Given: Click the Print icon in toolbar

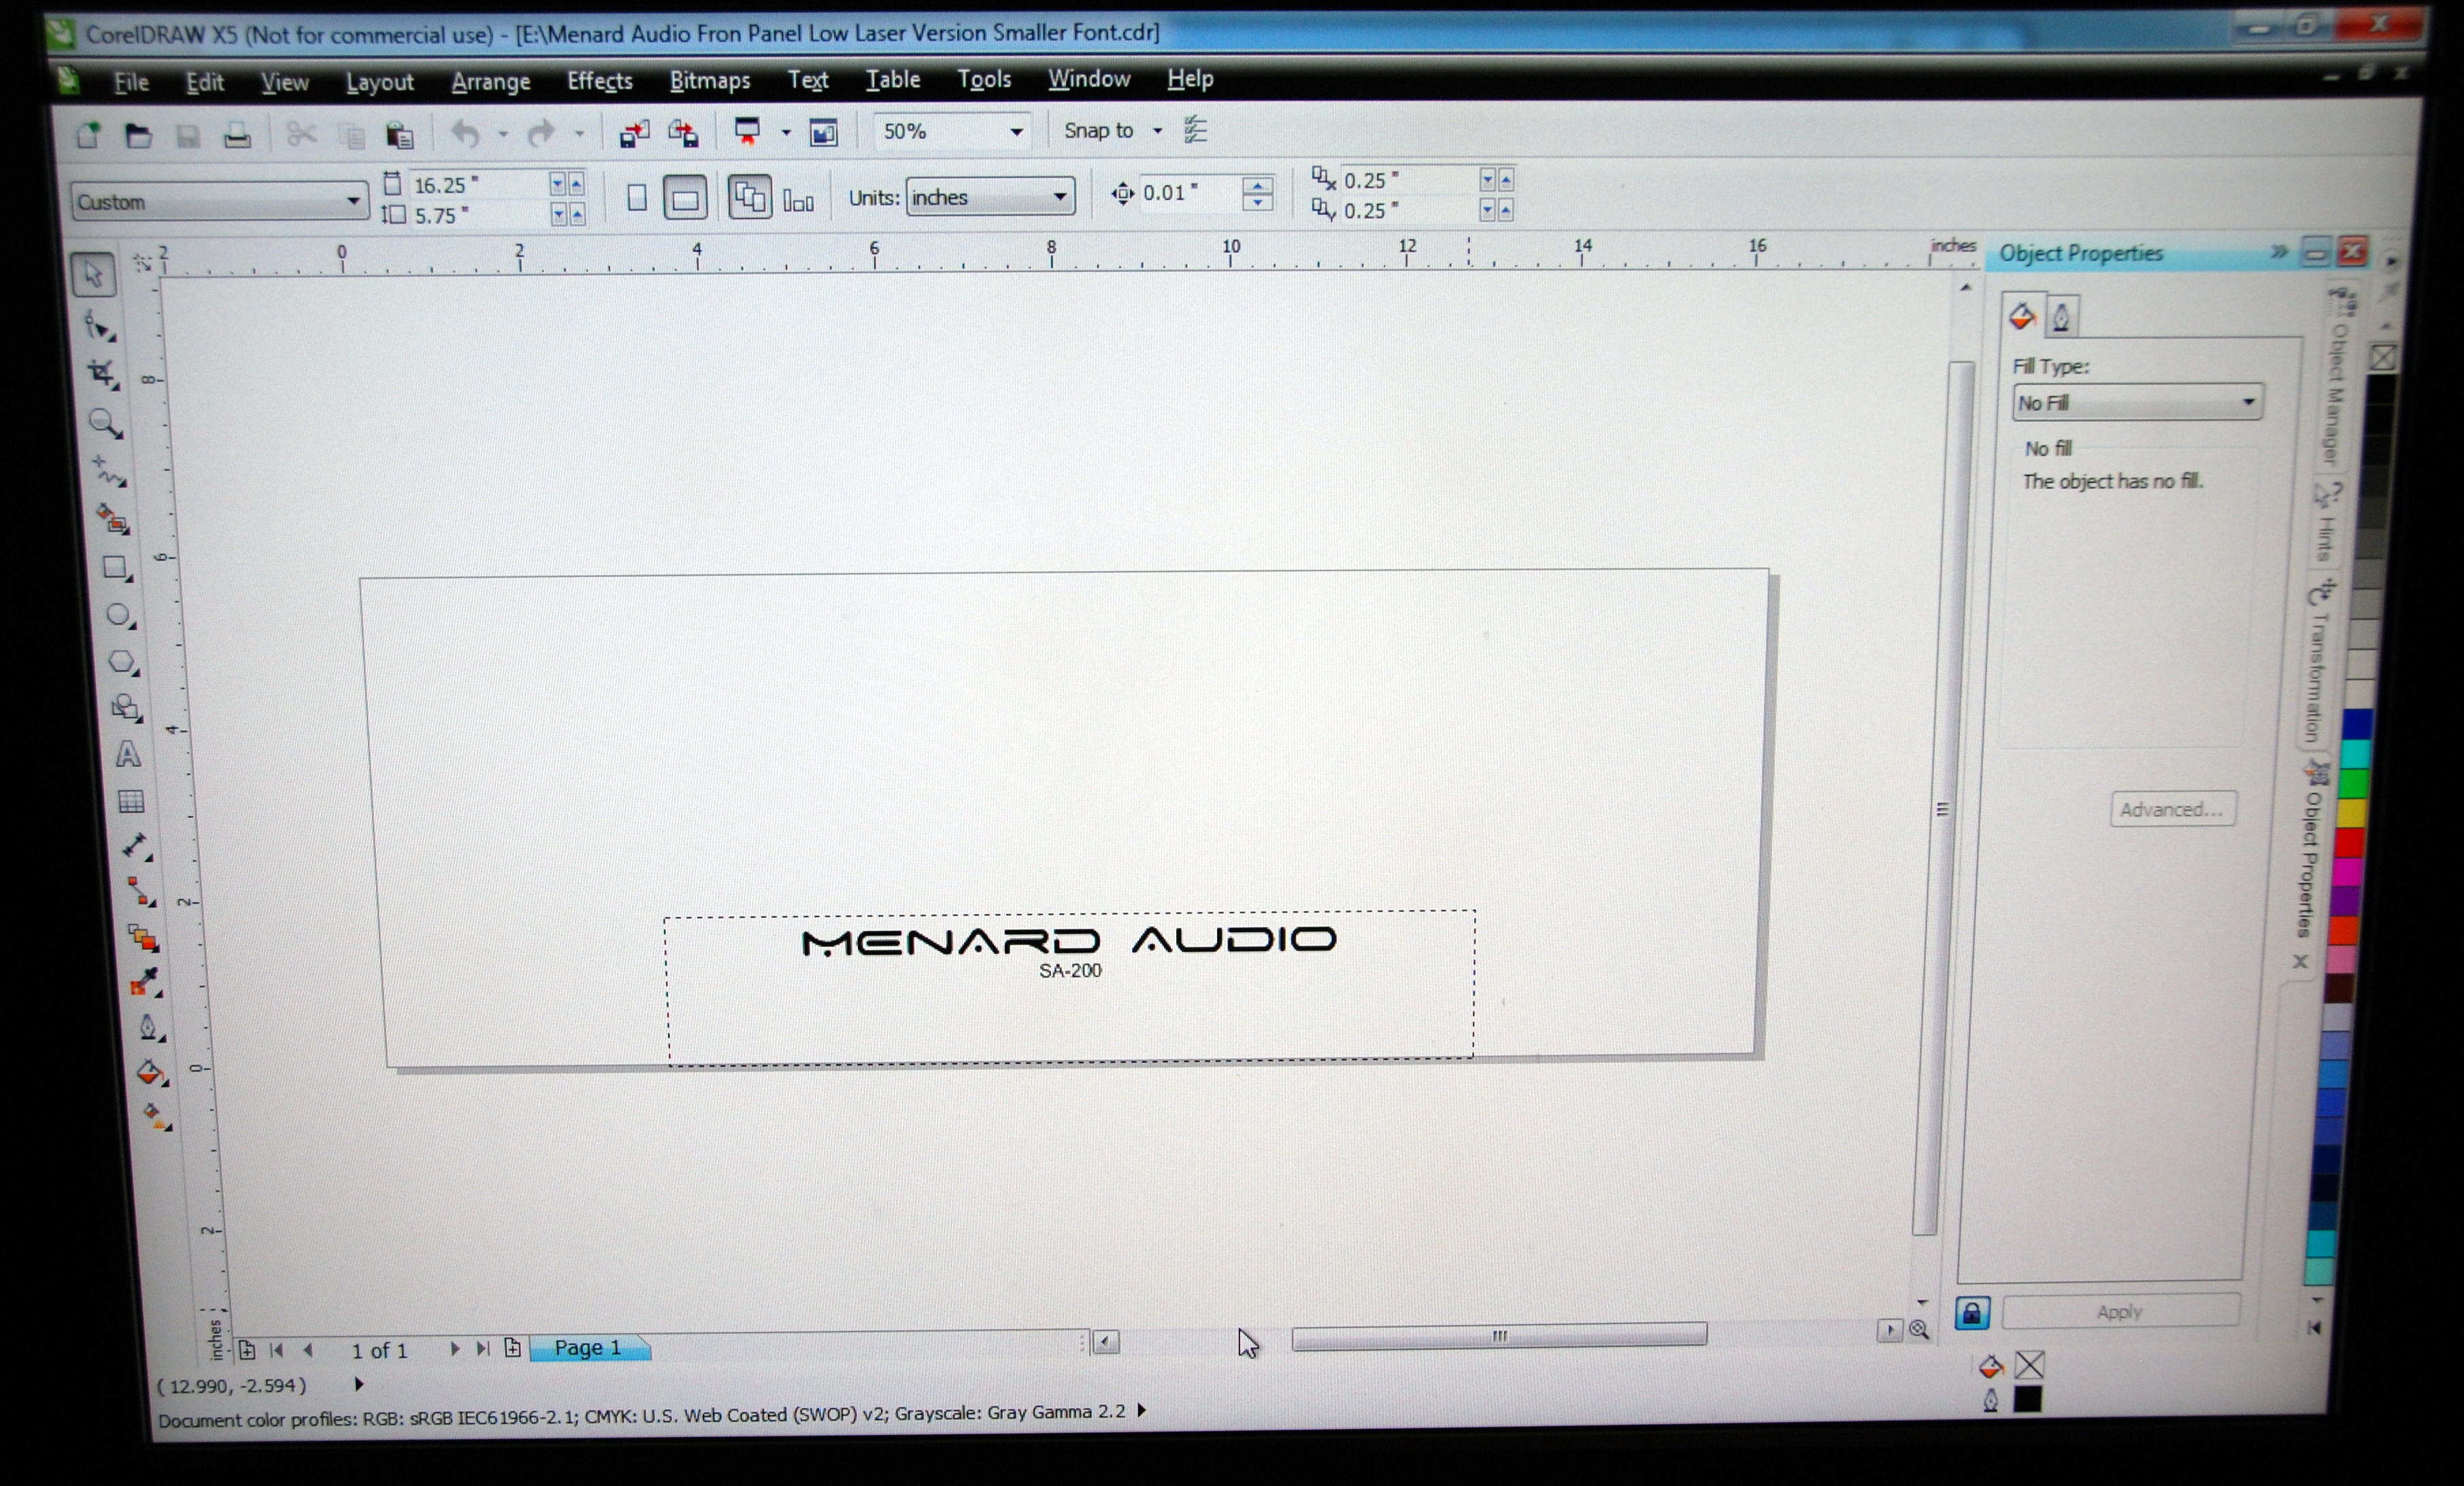Looking at the screenshot, I should (237, 135).
